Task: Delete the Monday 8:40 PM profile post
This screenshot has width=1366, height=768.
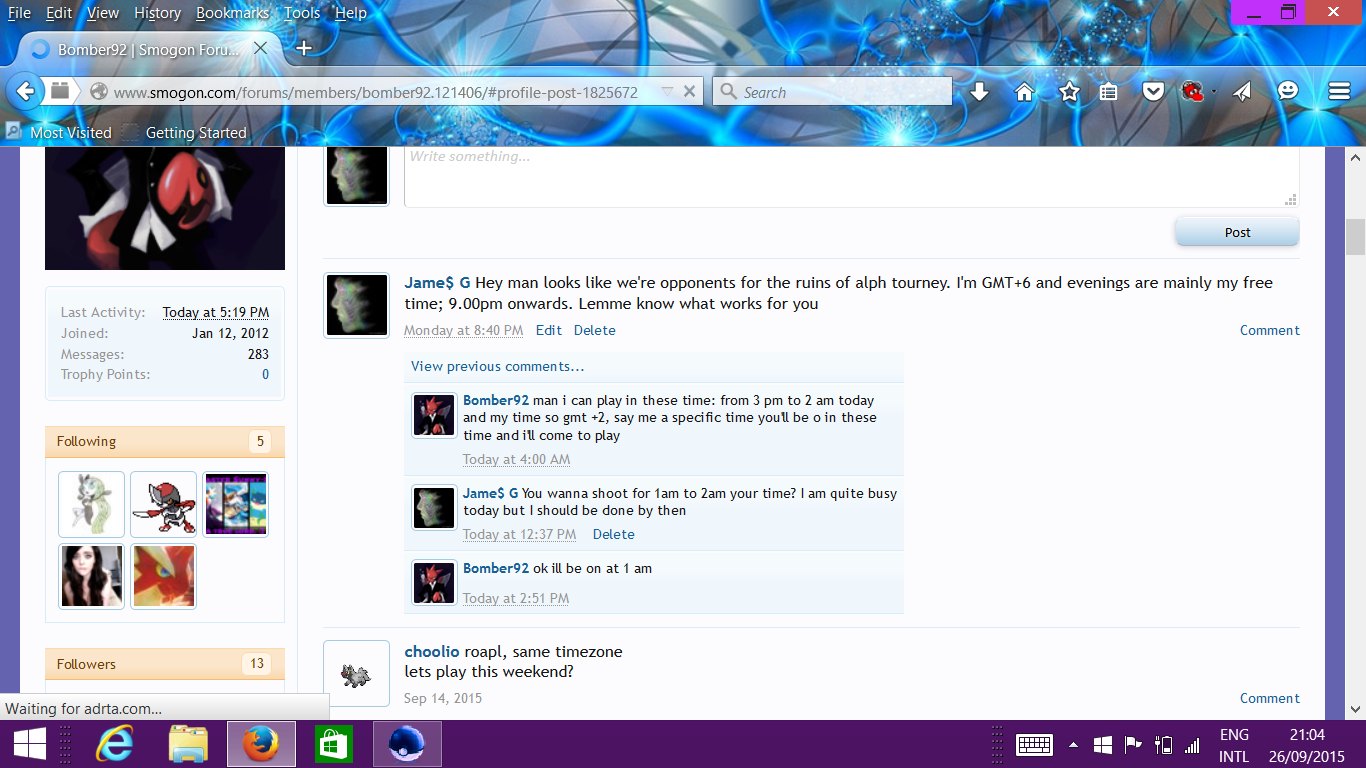Action: [x=595, y=330]
